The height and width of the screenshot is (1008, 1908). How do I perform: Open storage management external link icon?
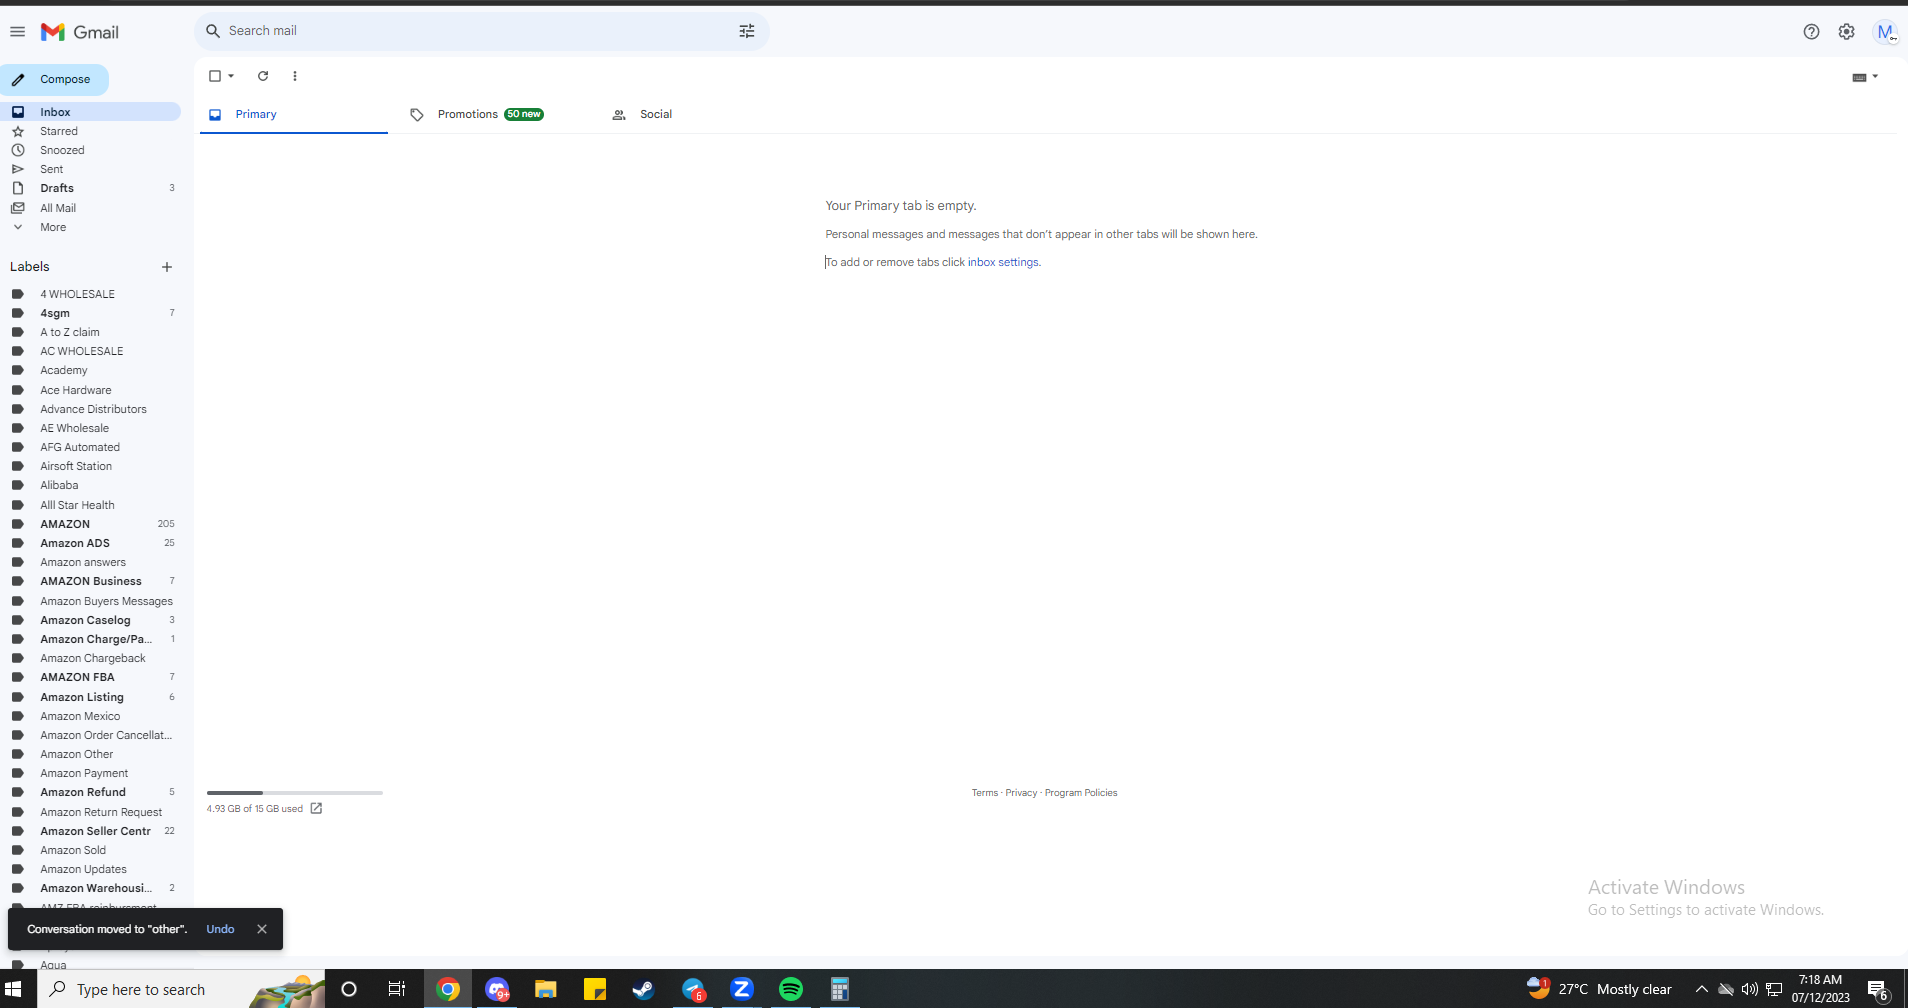point(316,808)
